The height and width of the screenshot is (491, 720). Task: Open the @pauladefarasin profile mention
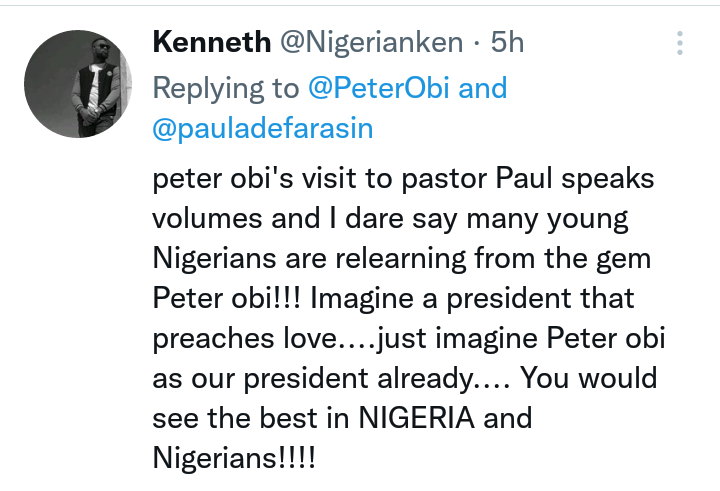(x=263, y=129)
